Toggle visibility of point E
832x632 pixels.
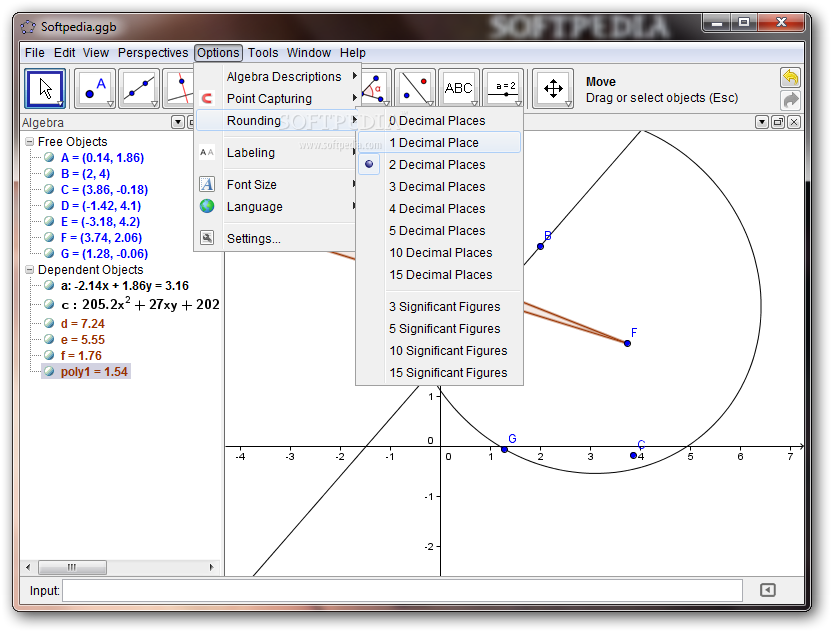pyautogui.click(x=49, y=221)
